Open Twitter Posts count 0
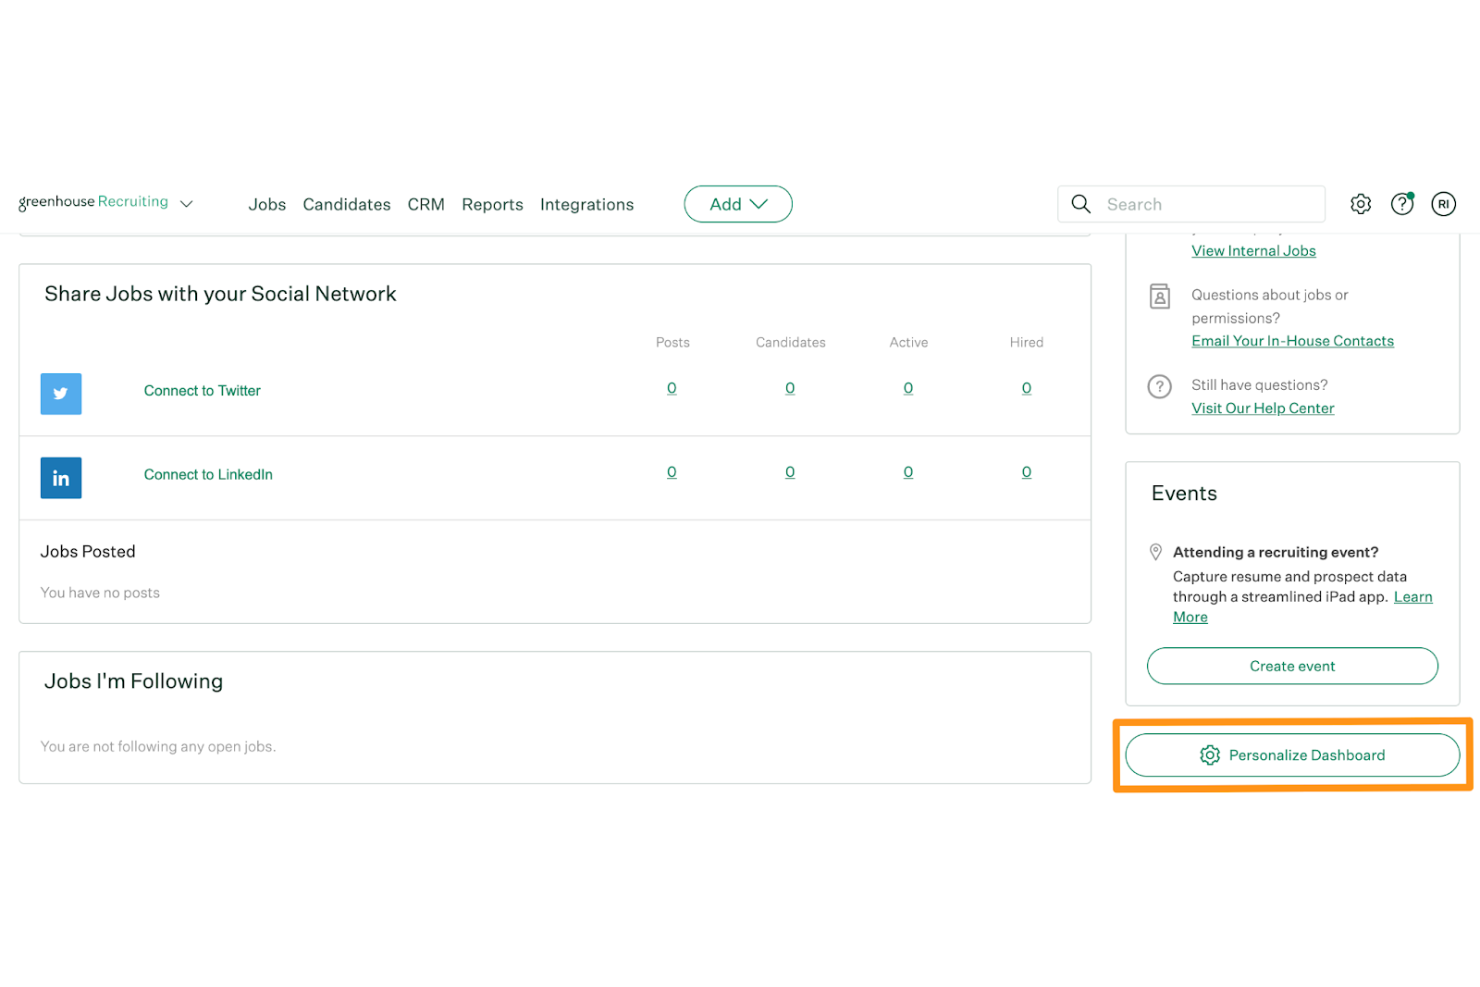1480x987 pixels. [672, 388]
